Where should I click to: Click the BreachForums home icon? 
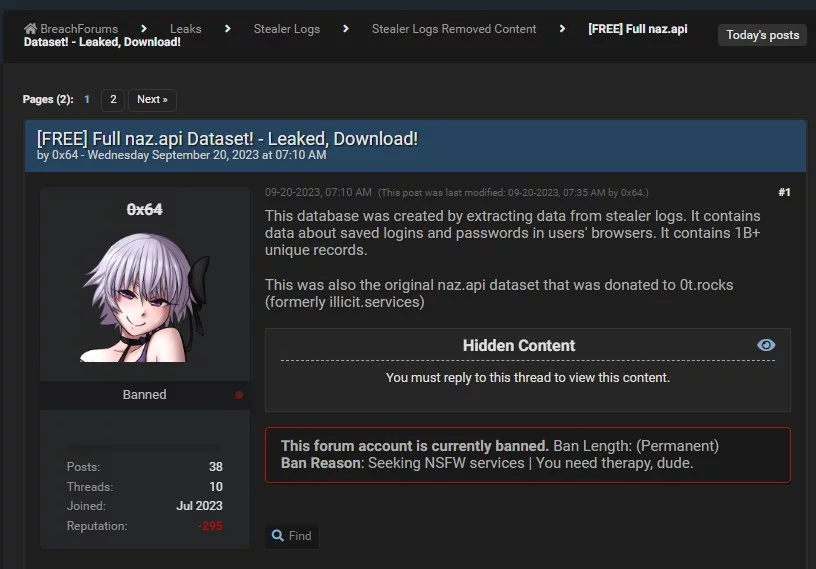(x=31, y=28)
